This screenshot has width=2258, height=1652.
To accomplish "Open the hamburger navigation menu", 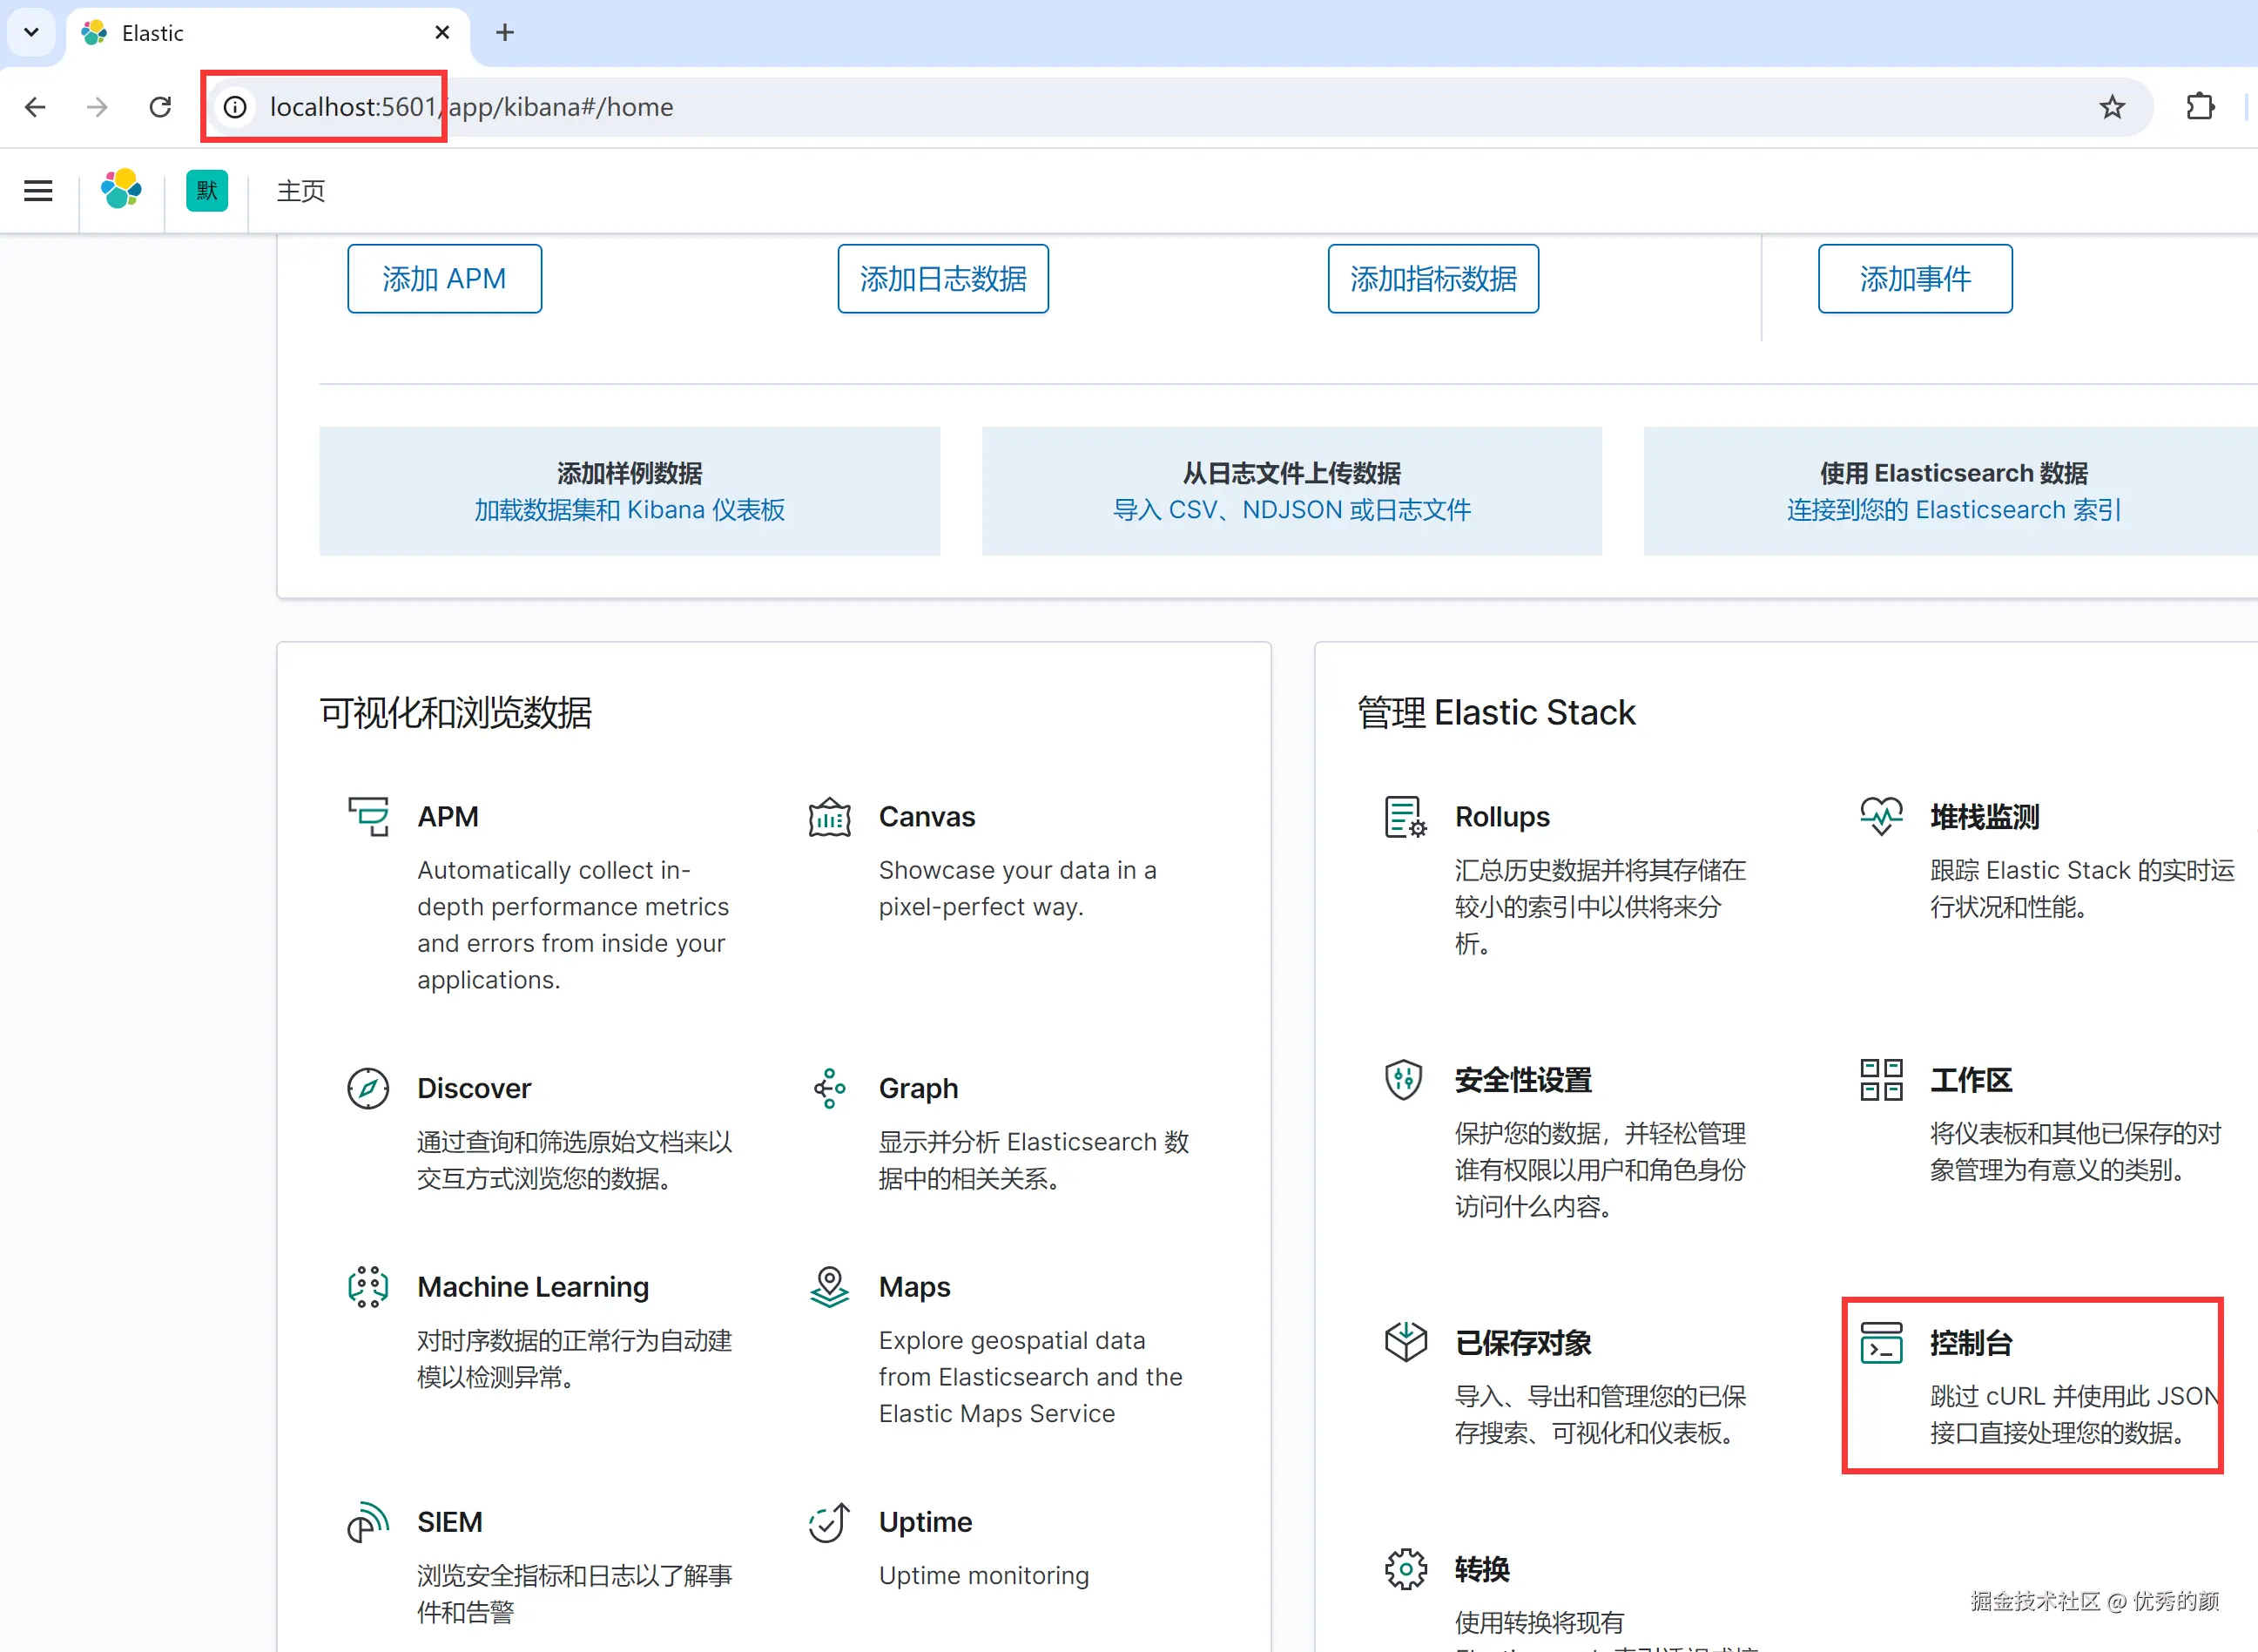I will [38, 191].
